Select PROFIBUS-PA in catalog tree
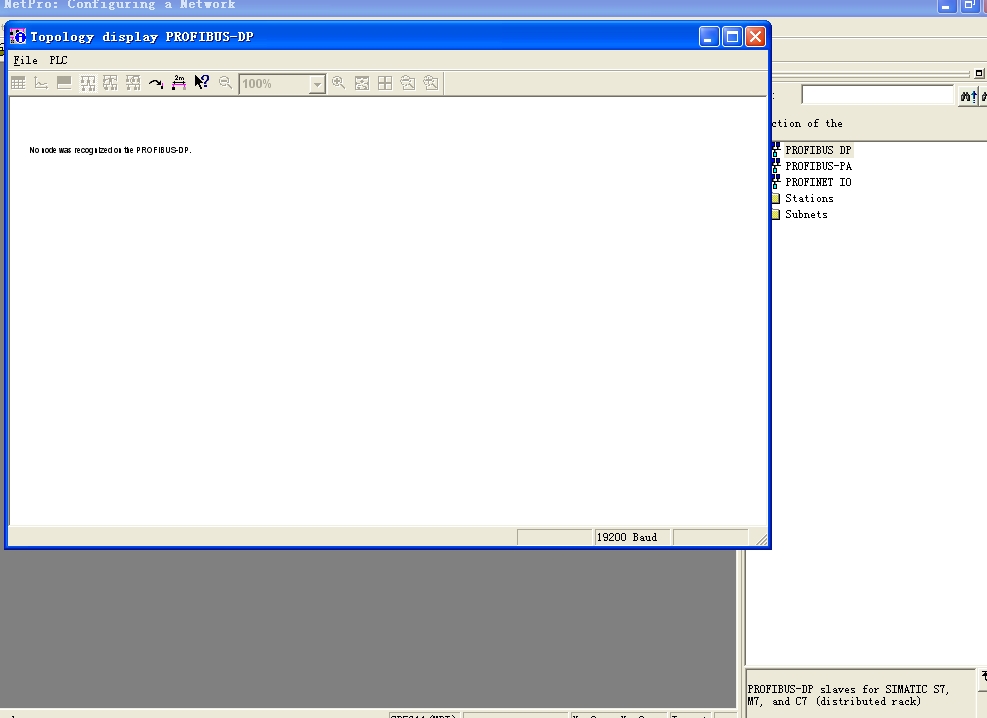The height and width of the screenshot is (718, 987). pyautogui.click(x=818, y=166)
